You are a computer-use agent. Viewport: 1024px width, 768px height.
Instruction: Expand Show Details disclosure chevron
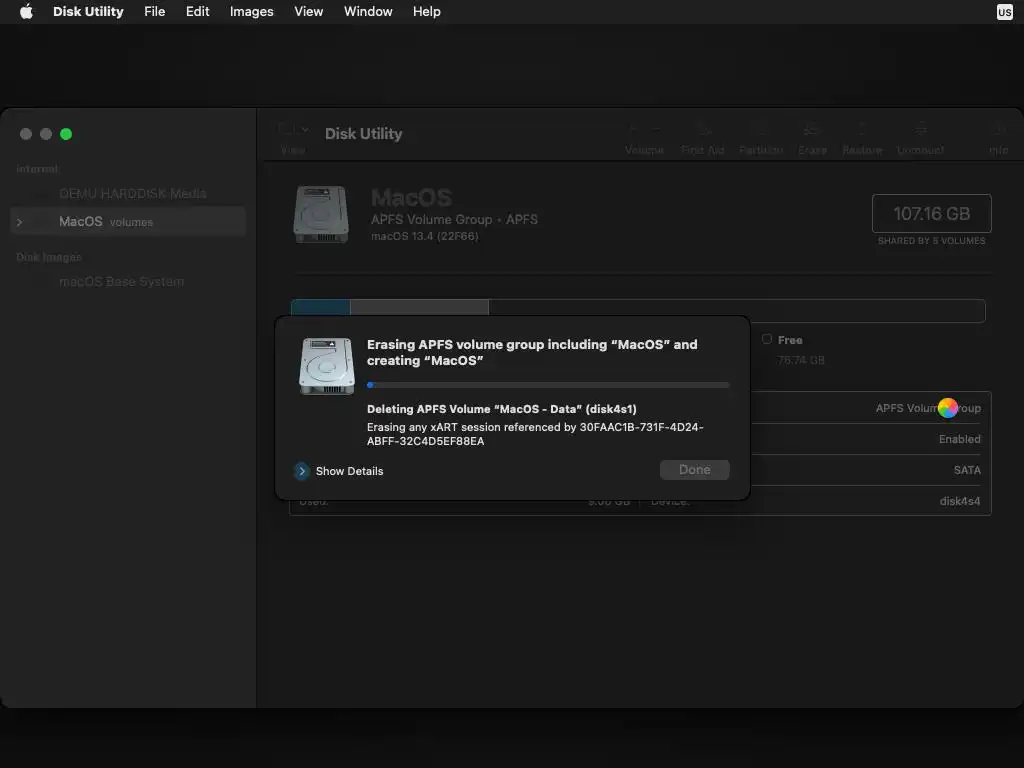click(x=302, y=471)
